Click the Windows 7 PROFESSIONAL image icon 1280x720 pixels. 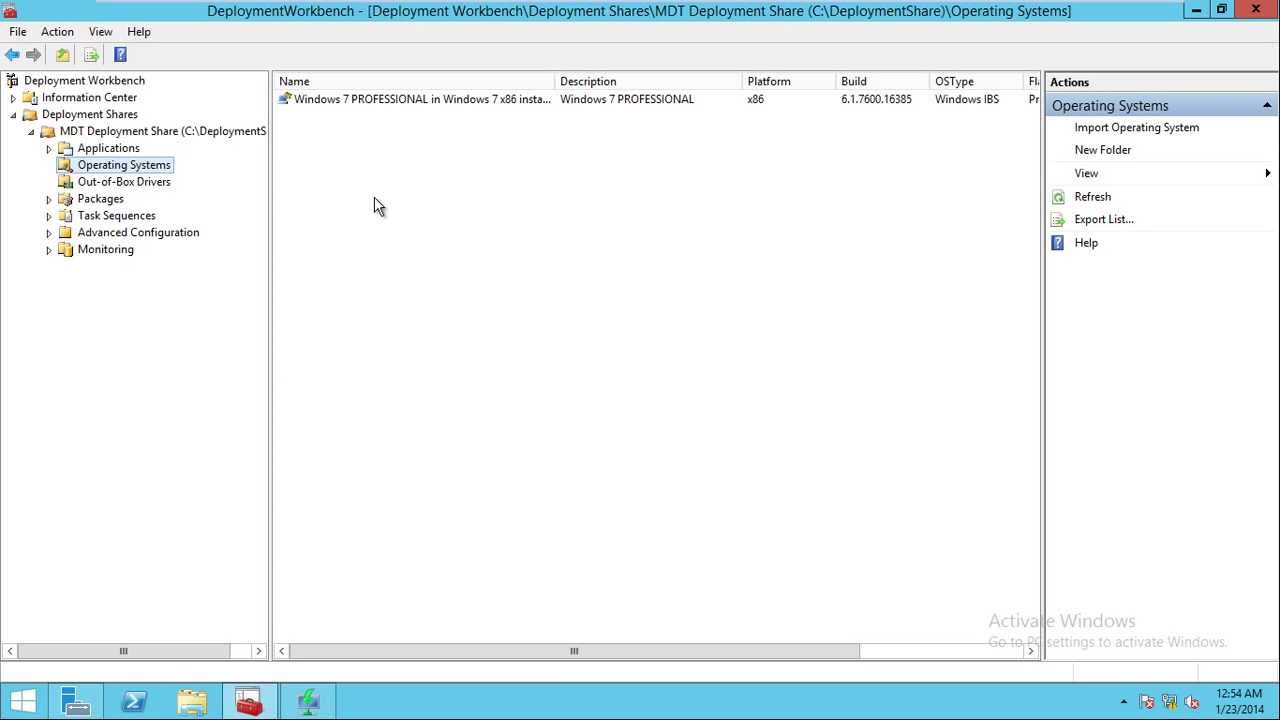tap(285, 99)
